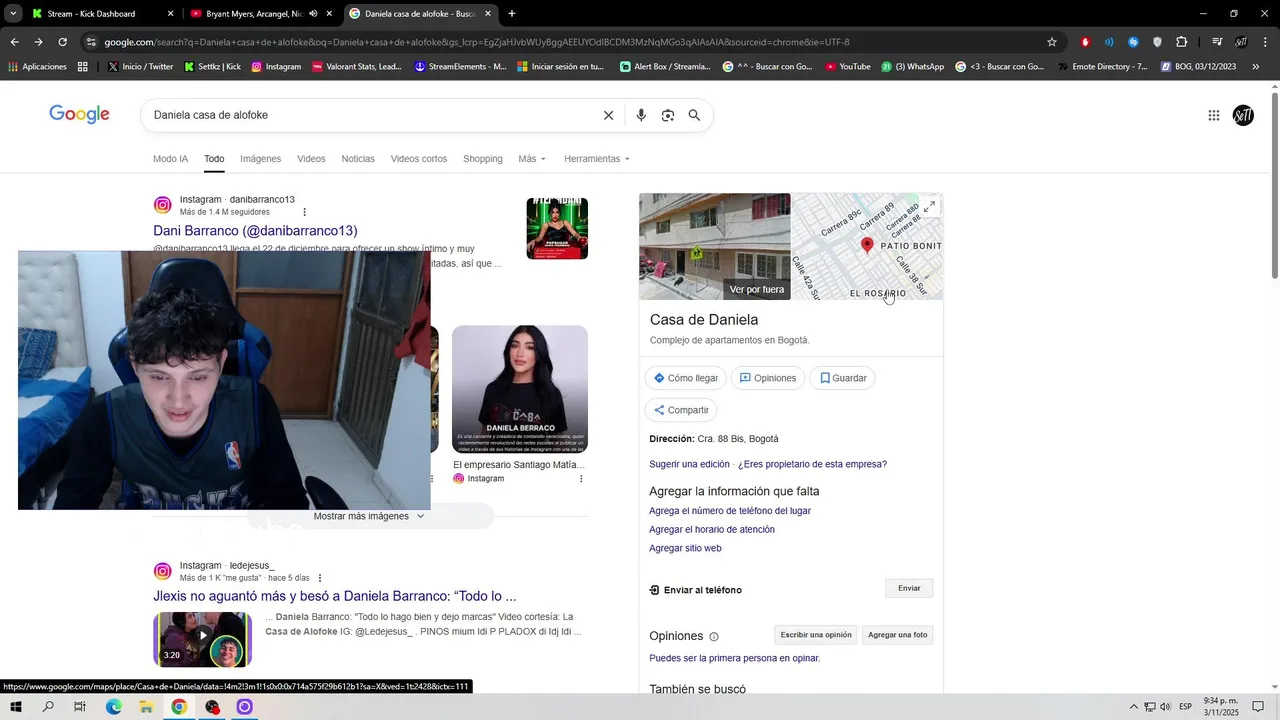This screenshot has width=1280, height=720.
Task: Click Agregar una foto
Action: click(897, 635)
